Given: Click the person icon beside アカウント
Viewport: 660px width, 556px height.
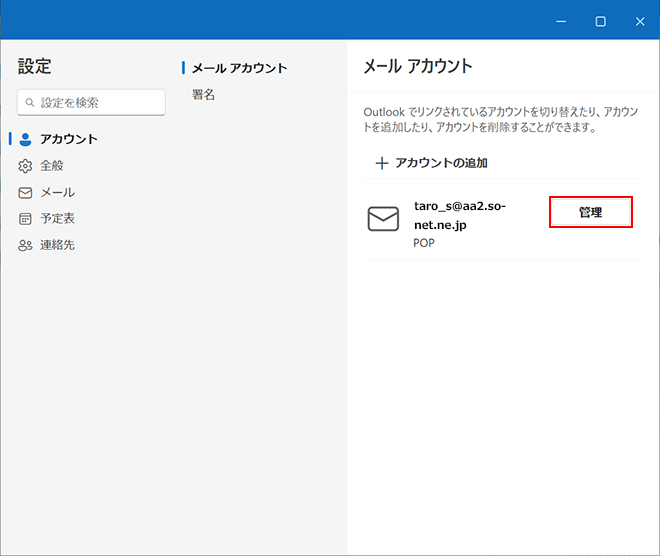Looking at the screenshot, I should point(26,139).
